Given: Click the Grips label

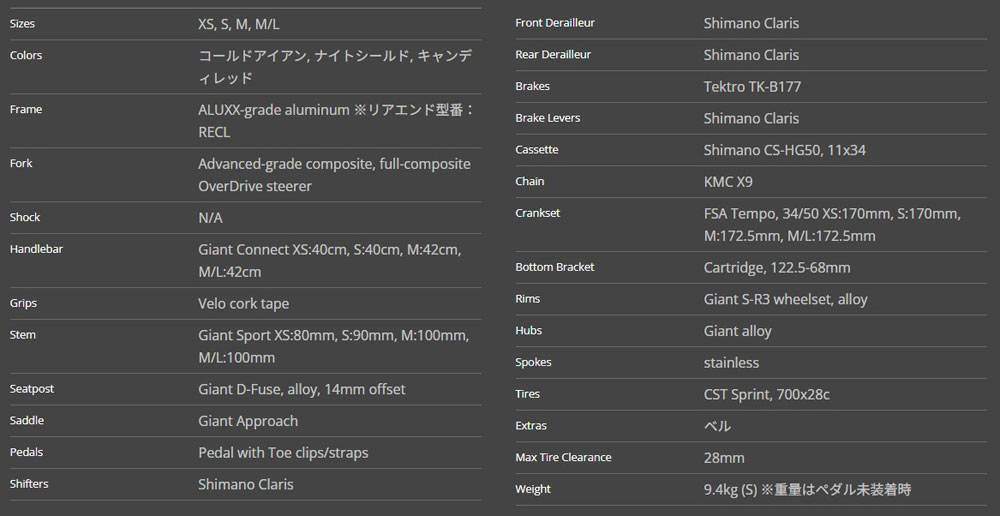Looking at the screenshot, I should 23,303.
